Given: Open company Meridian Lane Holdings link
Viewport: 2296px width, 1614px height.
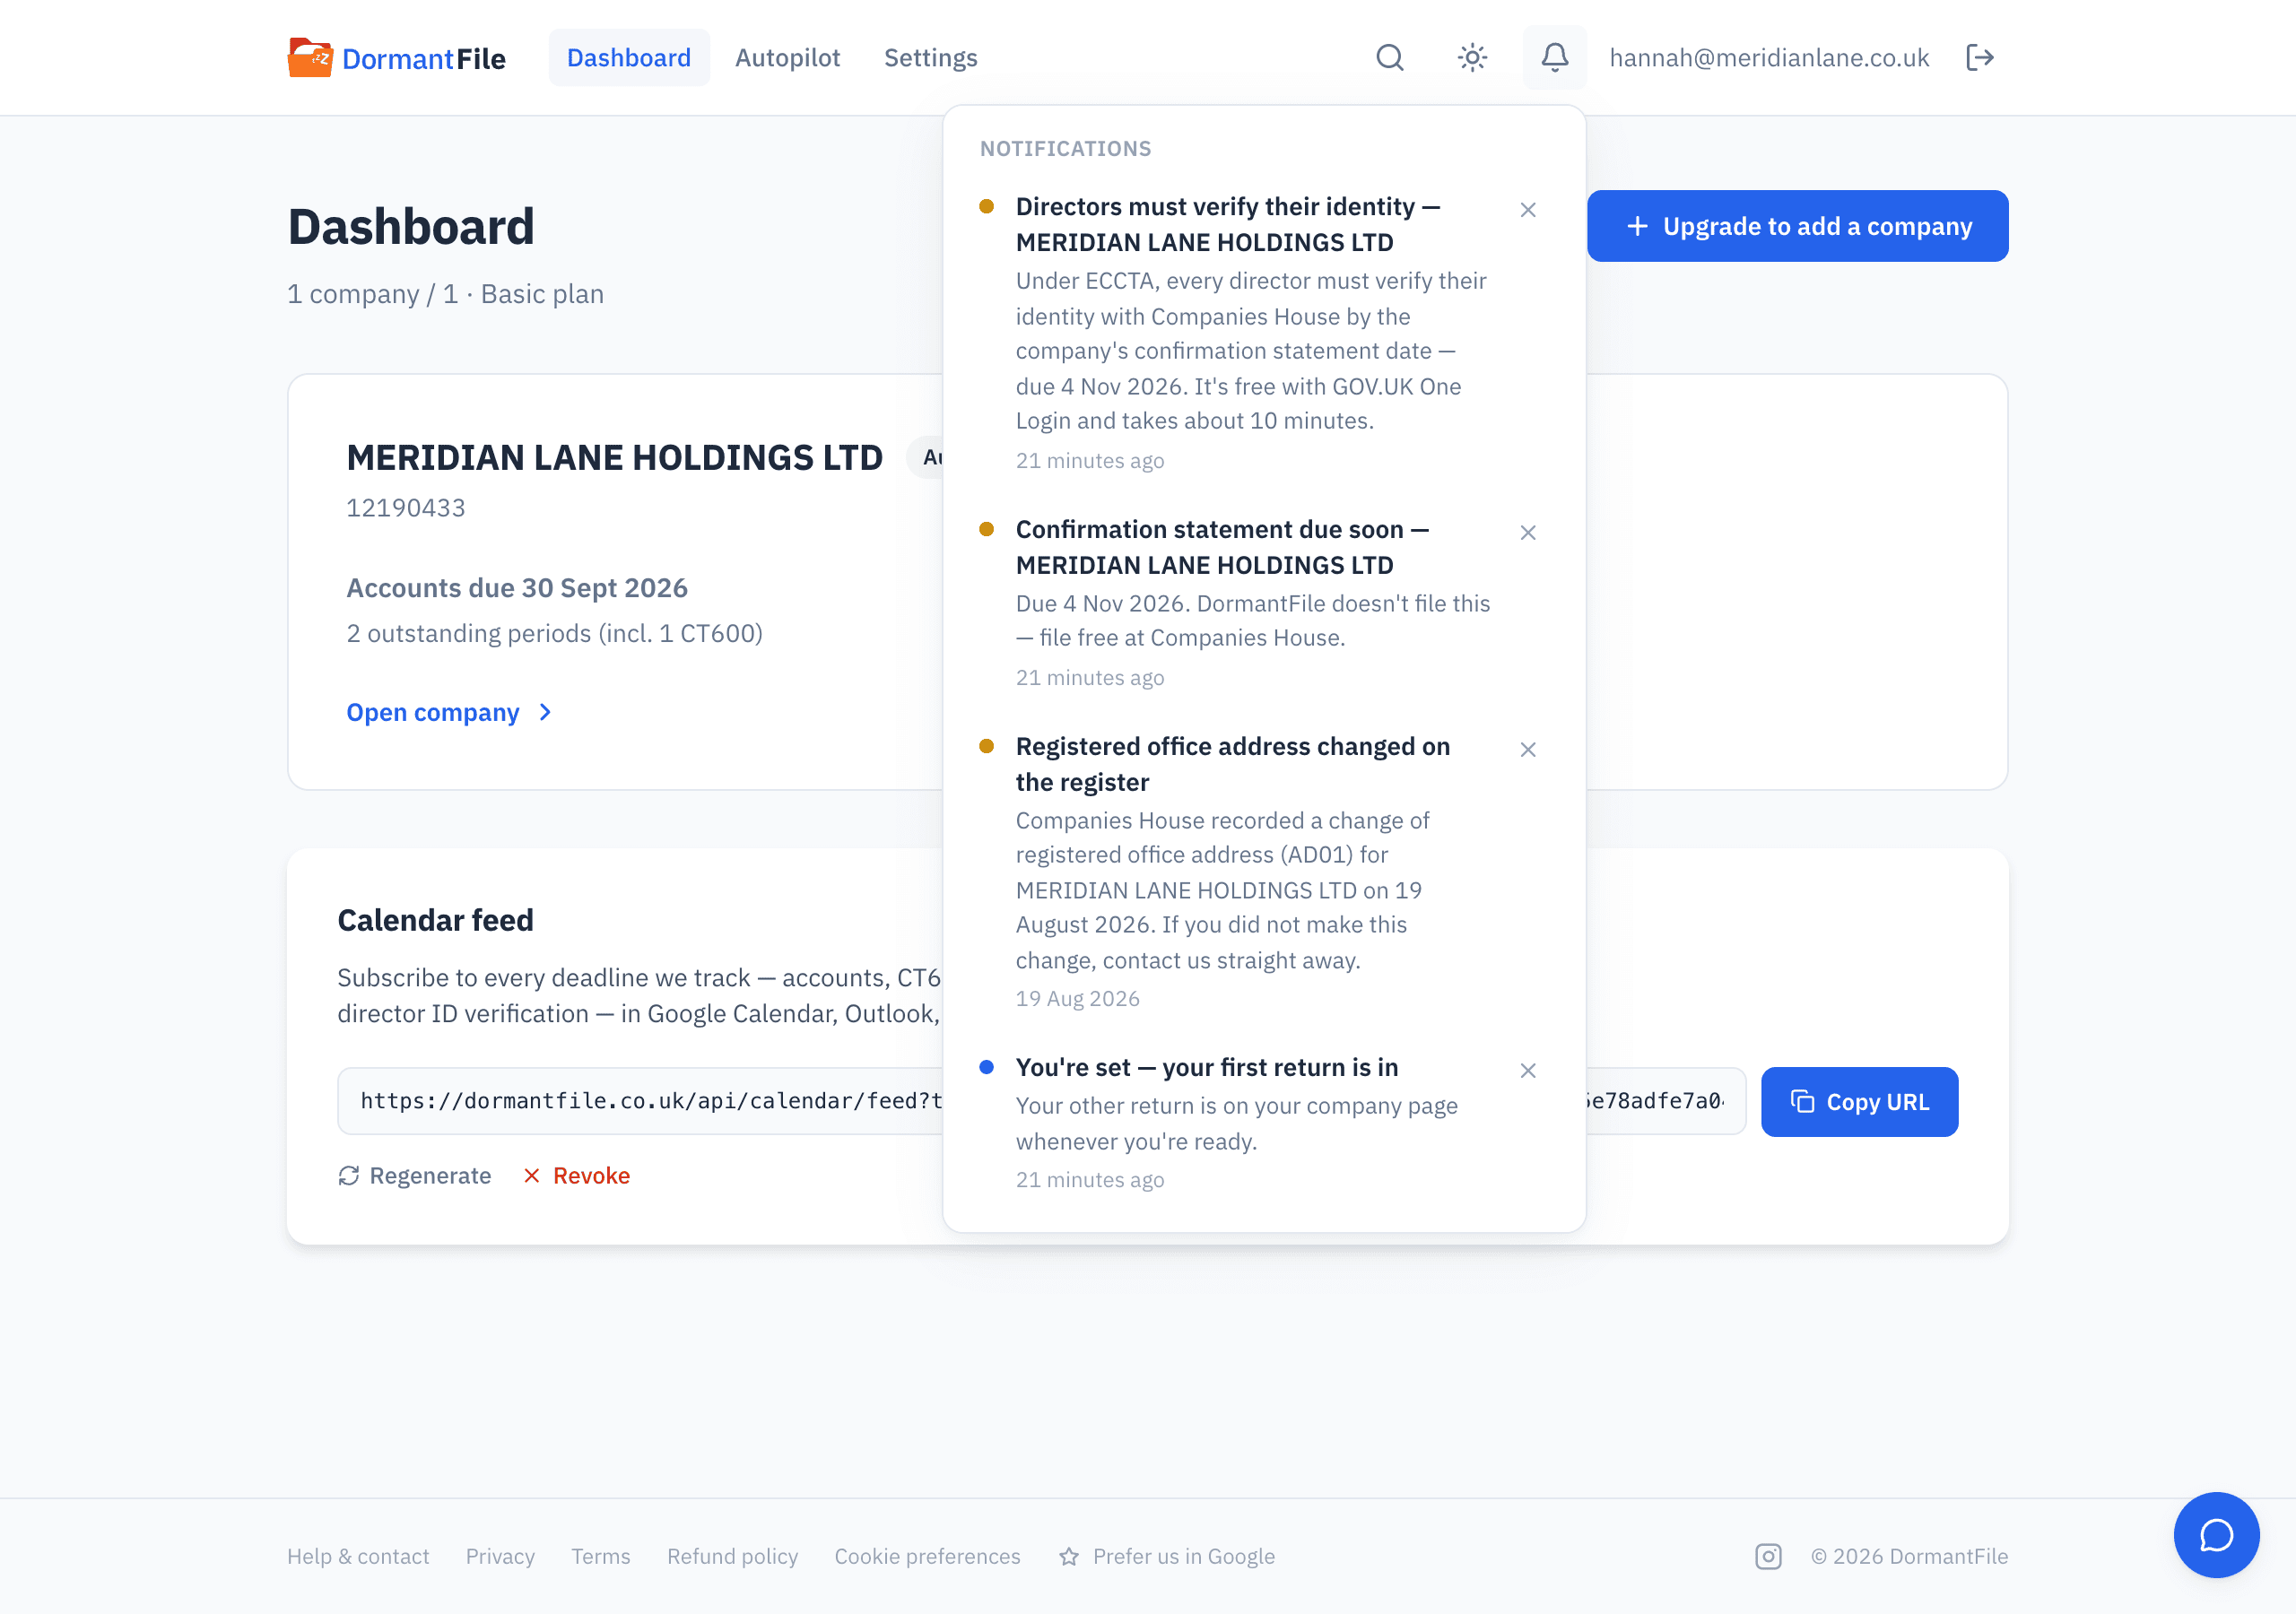Looking at the screenshot, I should (x=449, y=712).
